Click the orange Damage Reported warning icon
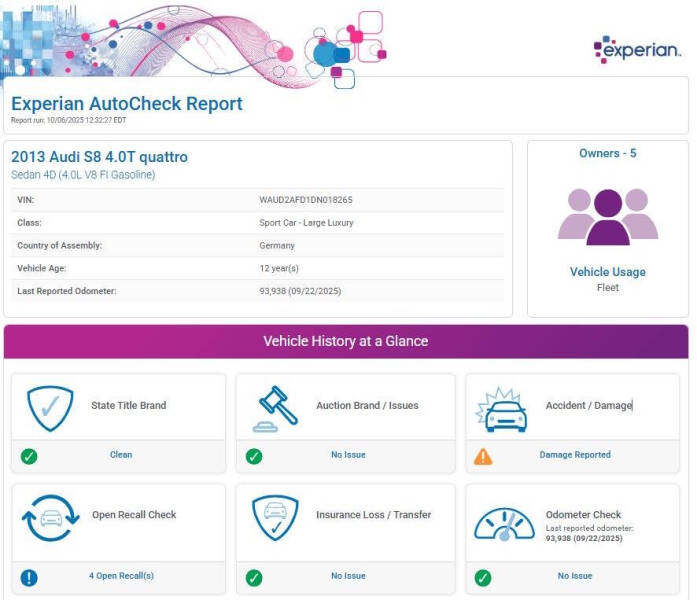 (483, 456)
